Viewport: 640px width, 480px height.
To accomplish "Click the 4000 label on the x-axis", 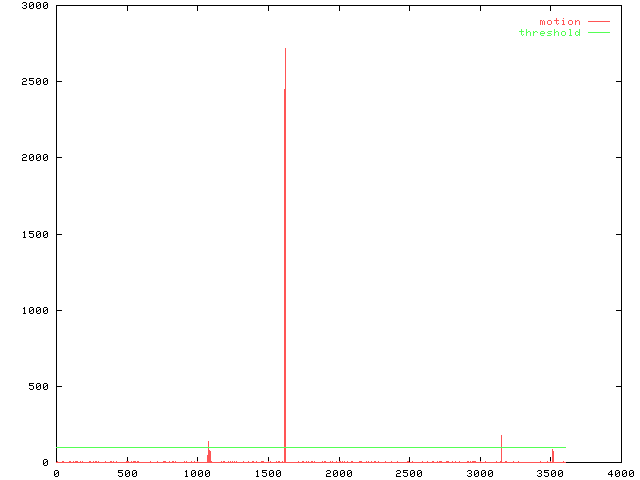I will 620,473.
